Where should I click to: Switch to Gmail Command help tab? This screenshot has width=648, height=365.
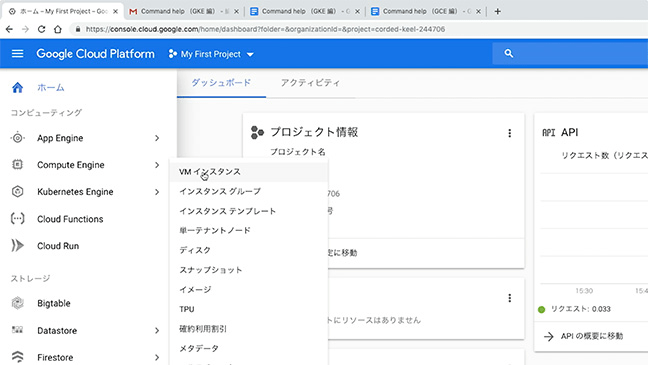(x=184, y=12)
